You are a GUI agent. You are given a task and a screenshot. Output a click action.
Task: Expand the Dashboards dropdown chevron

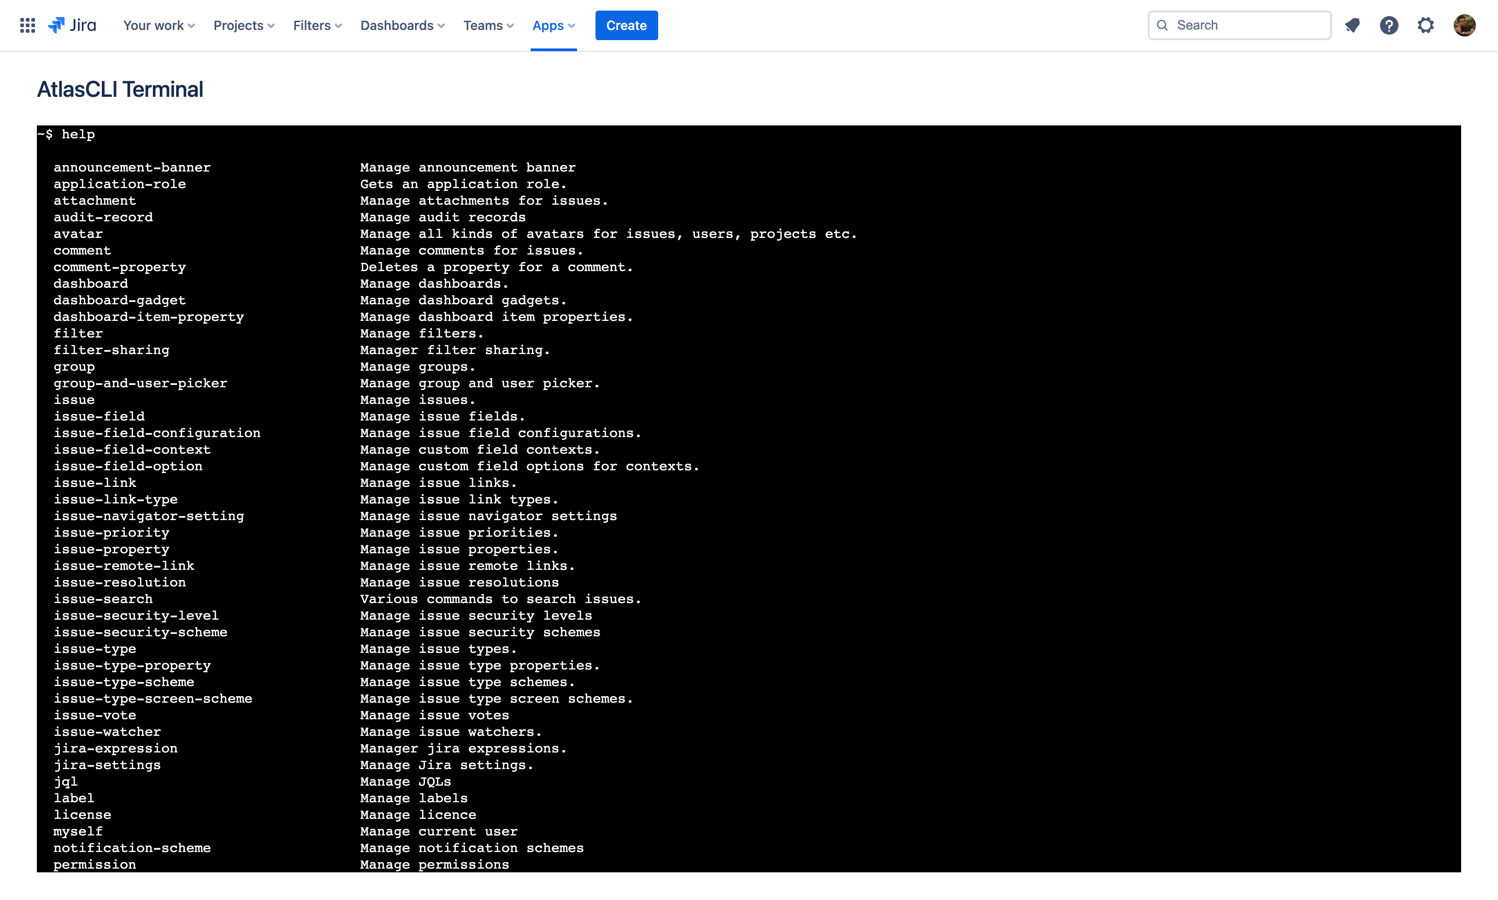click(x=439, y=26)
